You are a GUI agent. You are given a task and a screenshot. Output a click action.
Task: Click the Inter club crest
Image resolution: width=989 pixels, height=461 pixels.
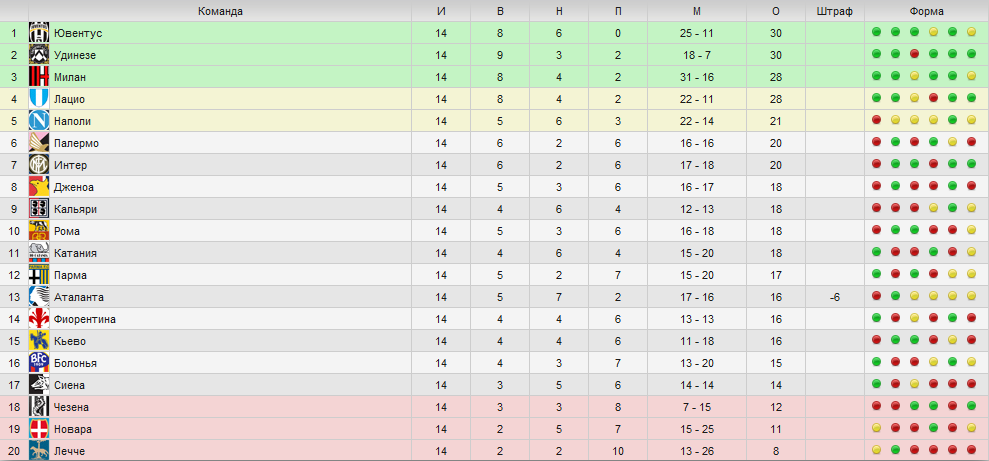[x=39, y=165]
